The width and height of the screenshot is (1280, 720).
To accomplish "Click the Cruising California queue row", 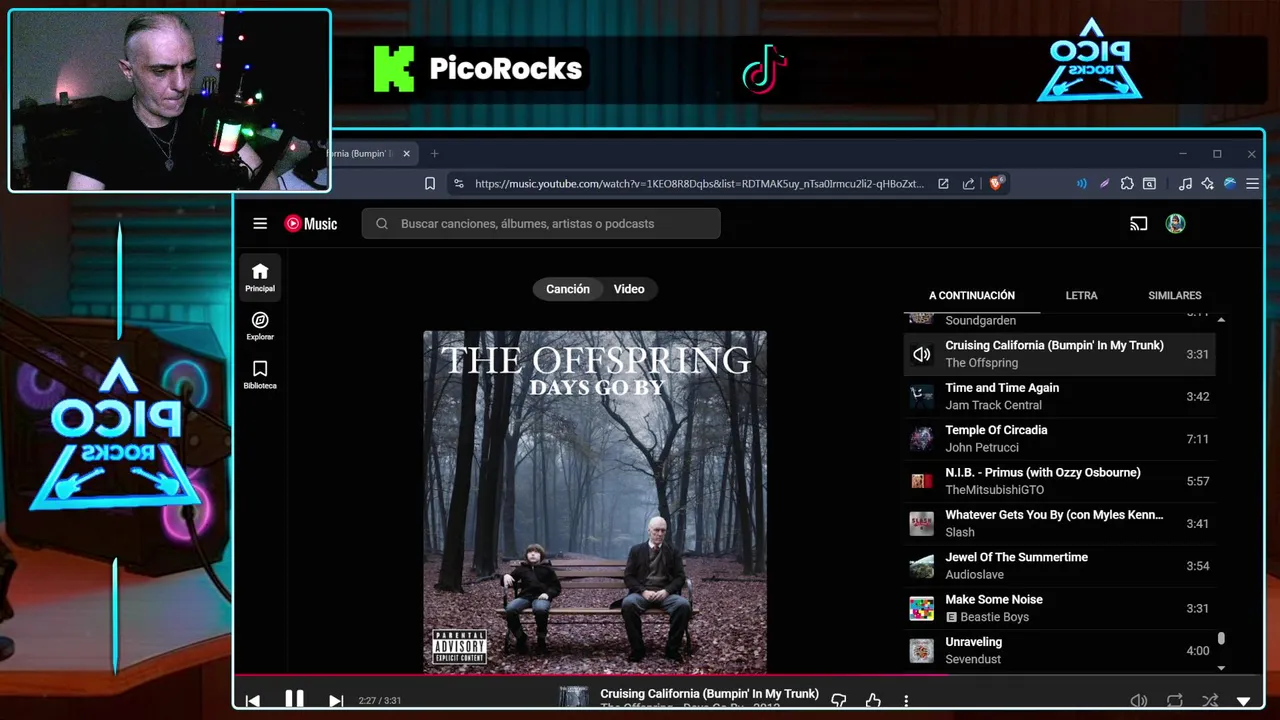I will [1059, 354].
